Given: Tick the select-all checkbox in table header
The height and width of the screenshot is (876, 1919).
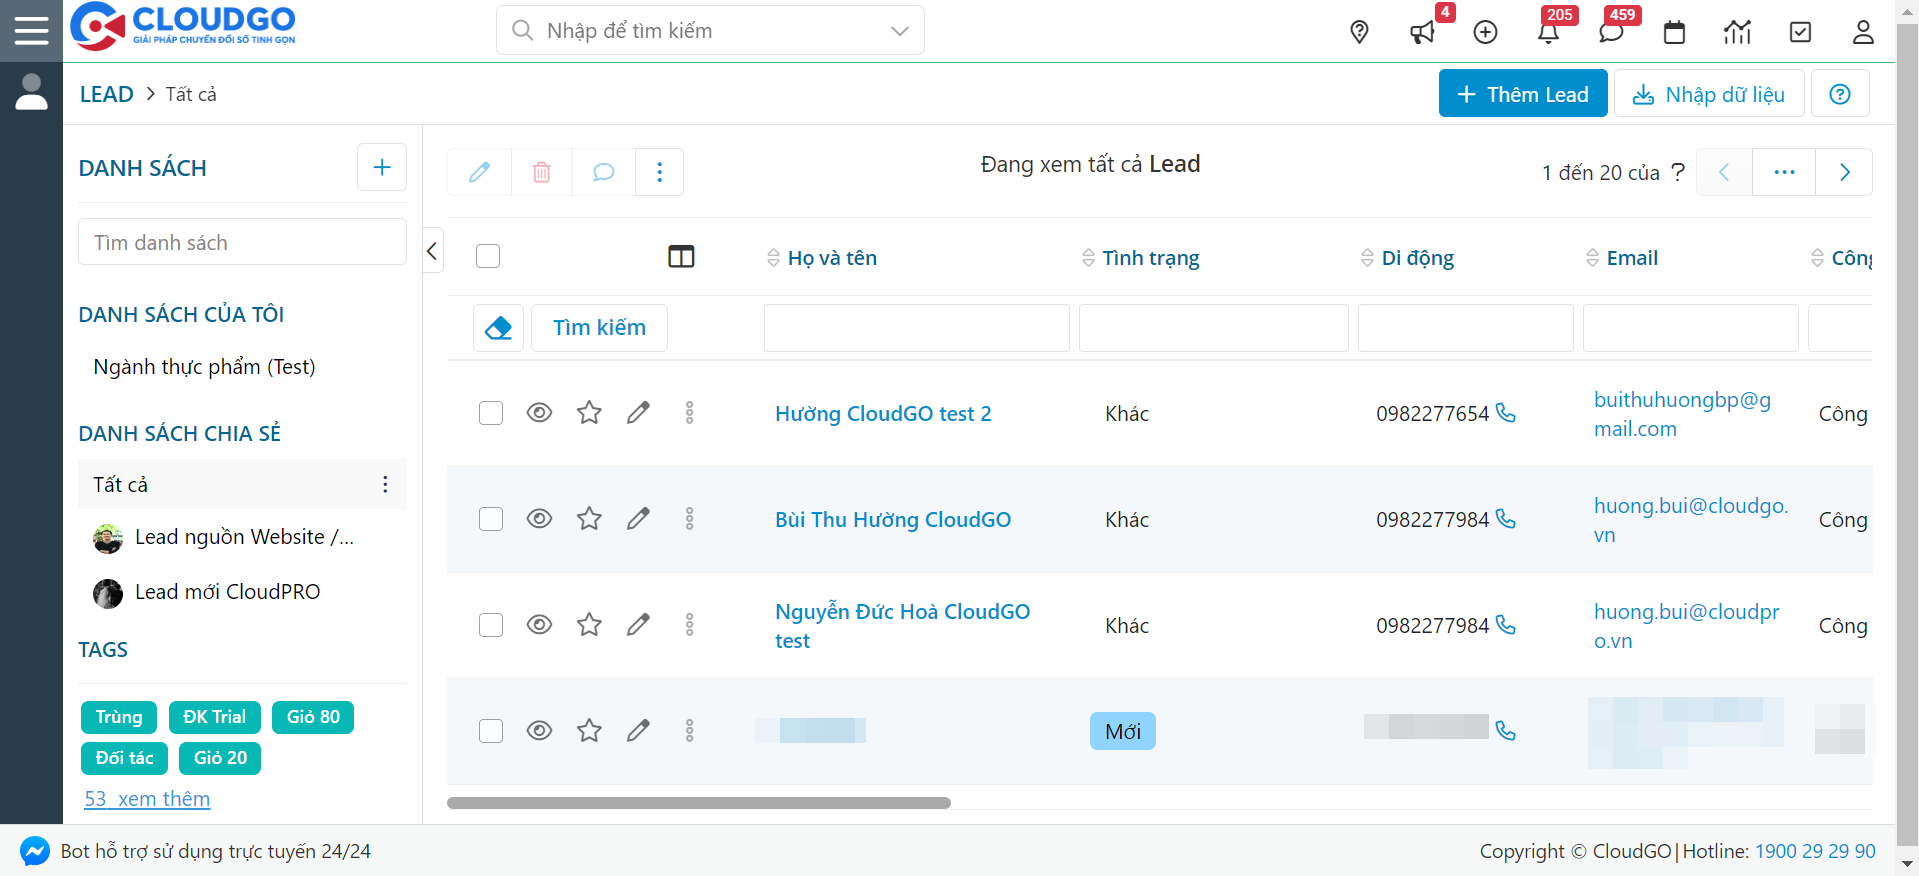Looking at the screenshot, I should pyautogui.click(x=488, y=257).
